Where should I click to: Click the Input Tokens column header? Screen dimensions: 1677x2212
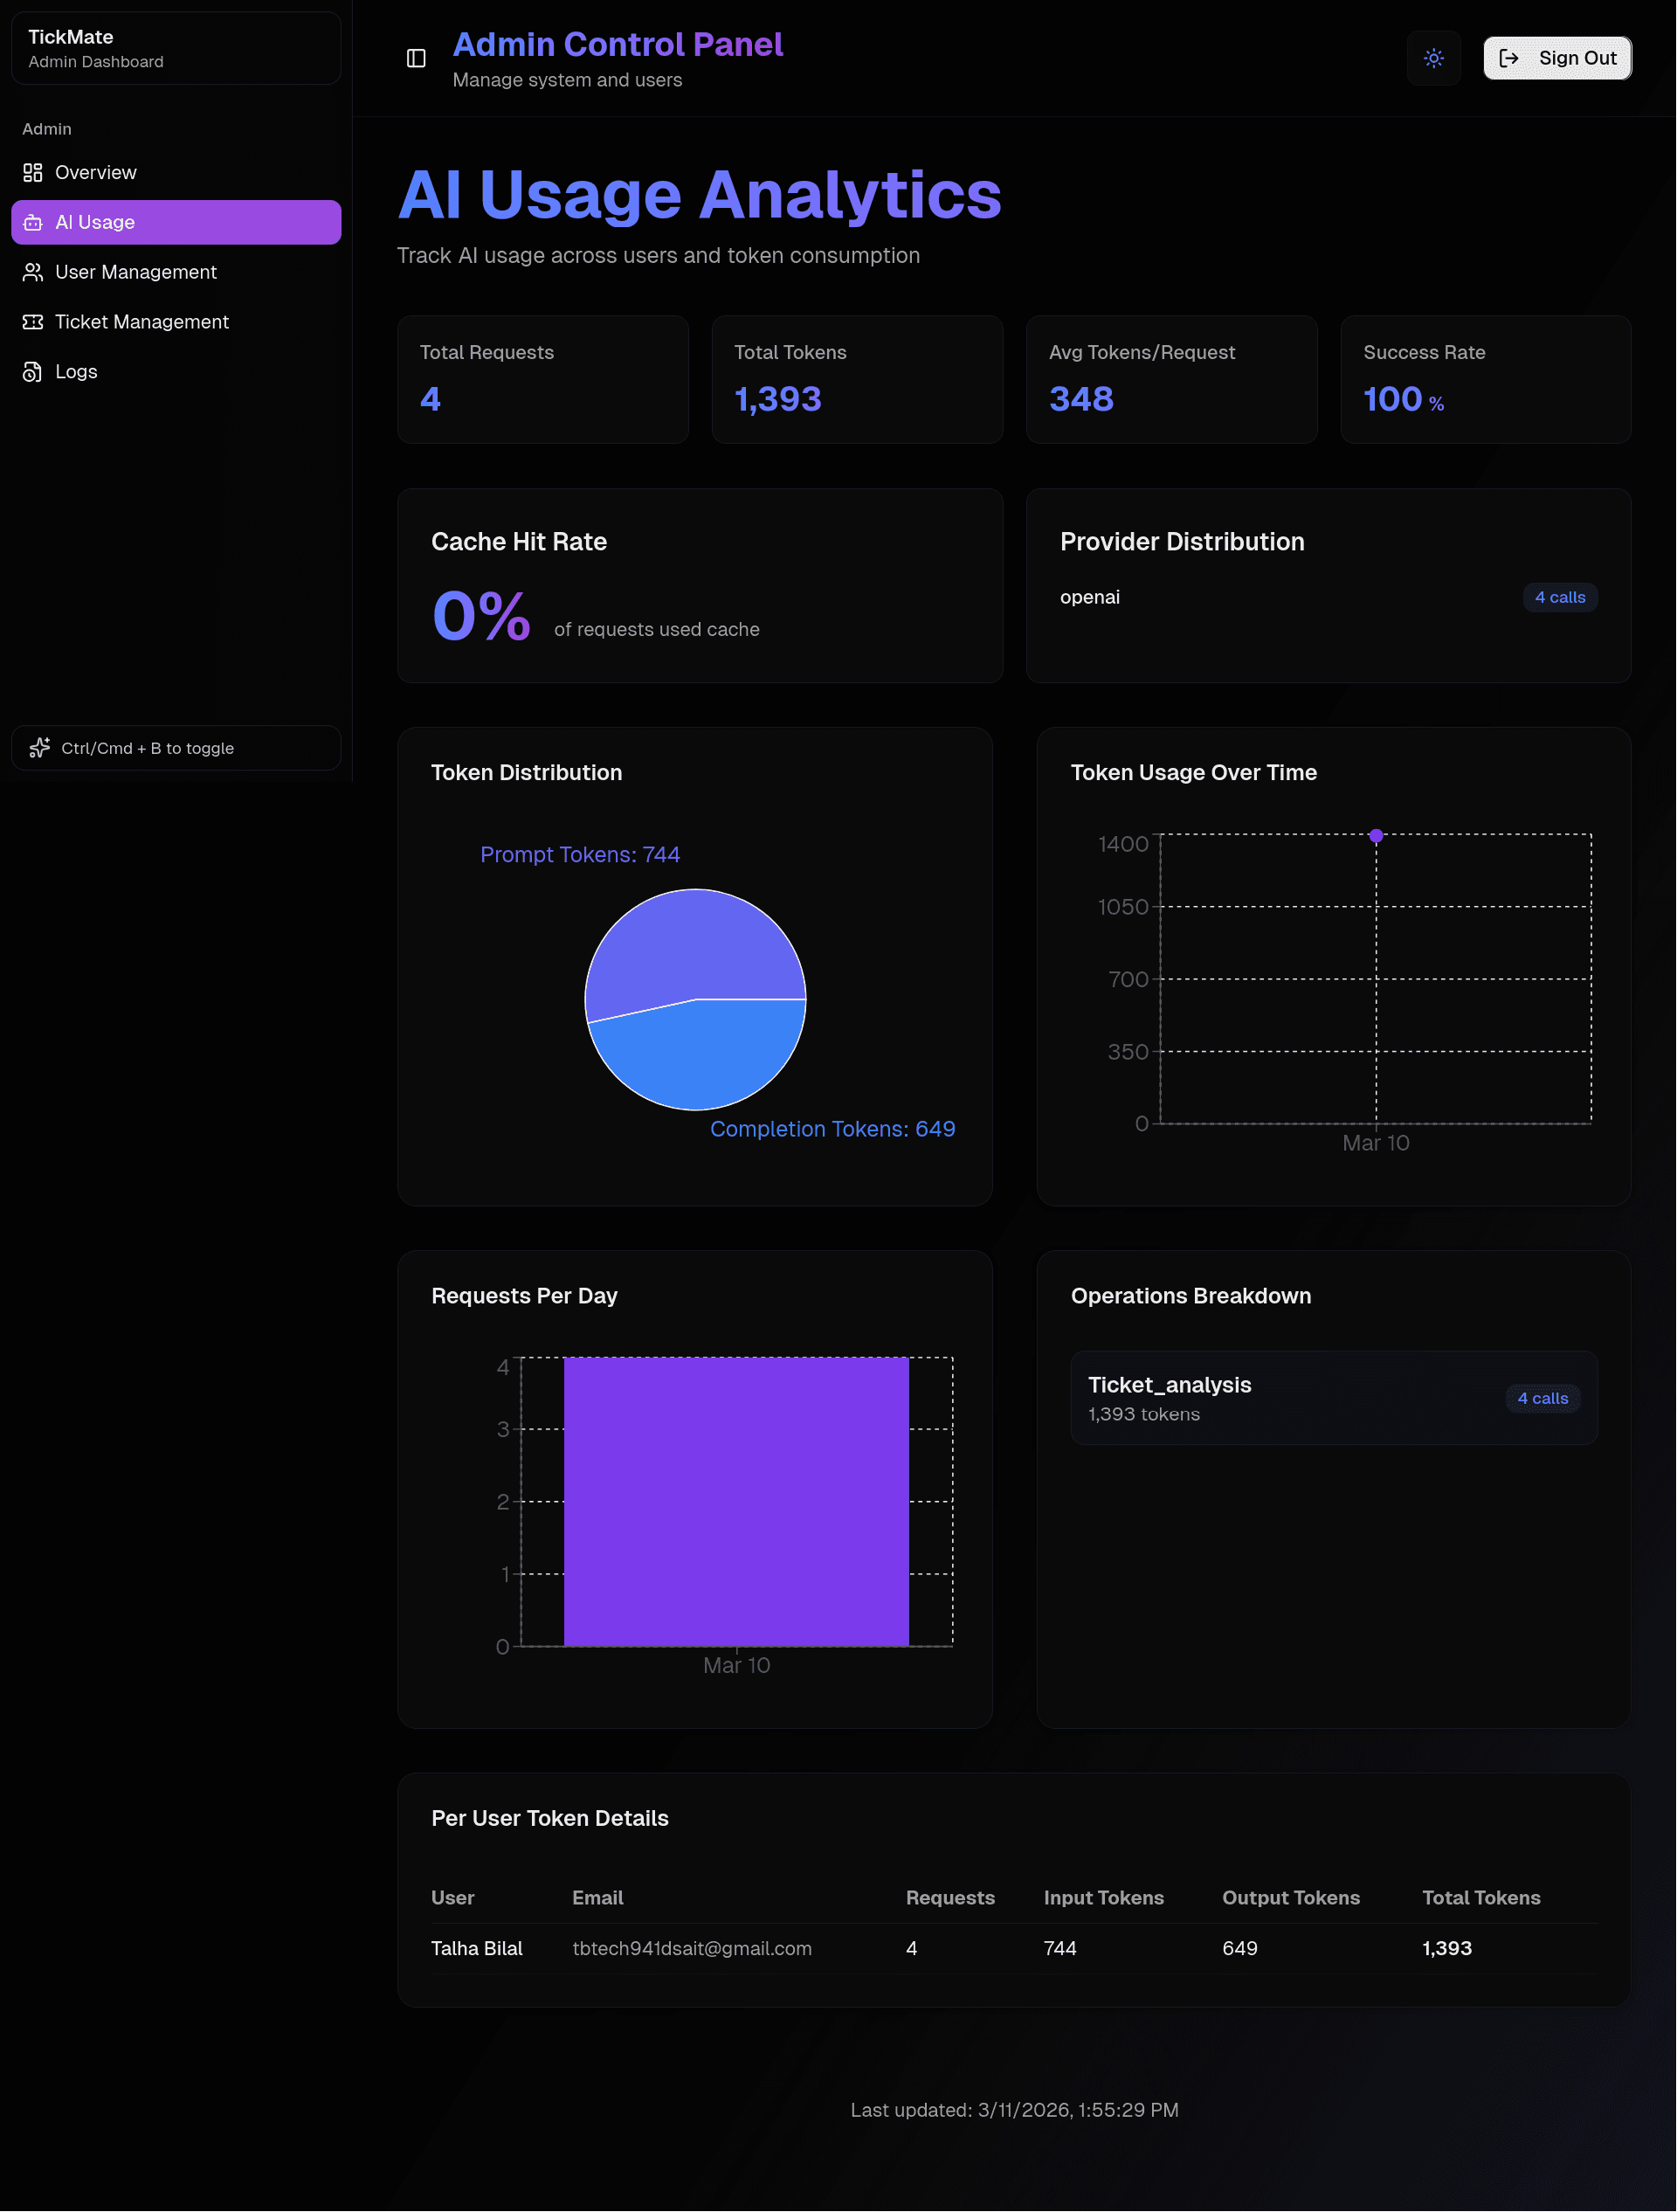(1104, 1897)
